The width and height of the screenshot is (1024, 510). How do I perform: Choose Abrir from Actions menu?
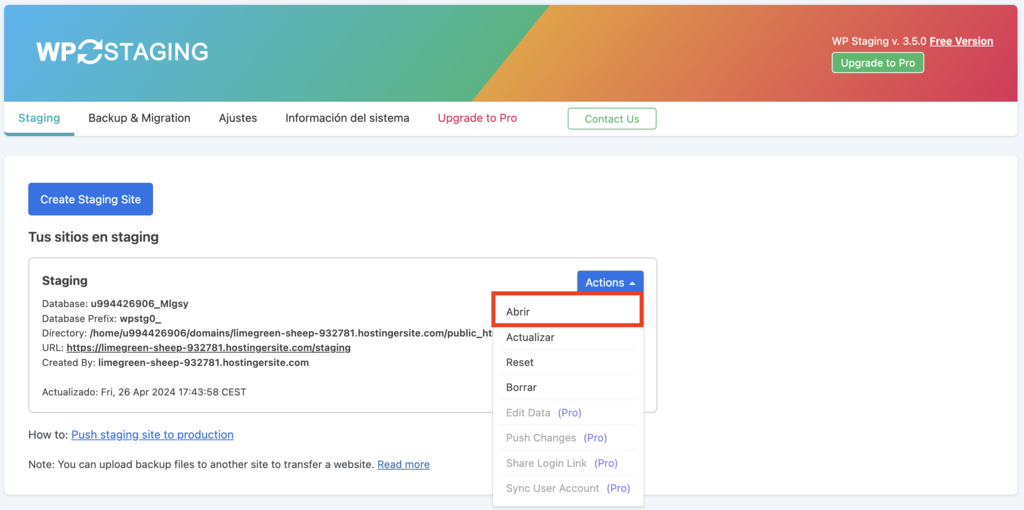coord(568,311)
